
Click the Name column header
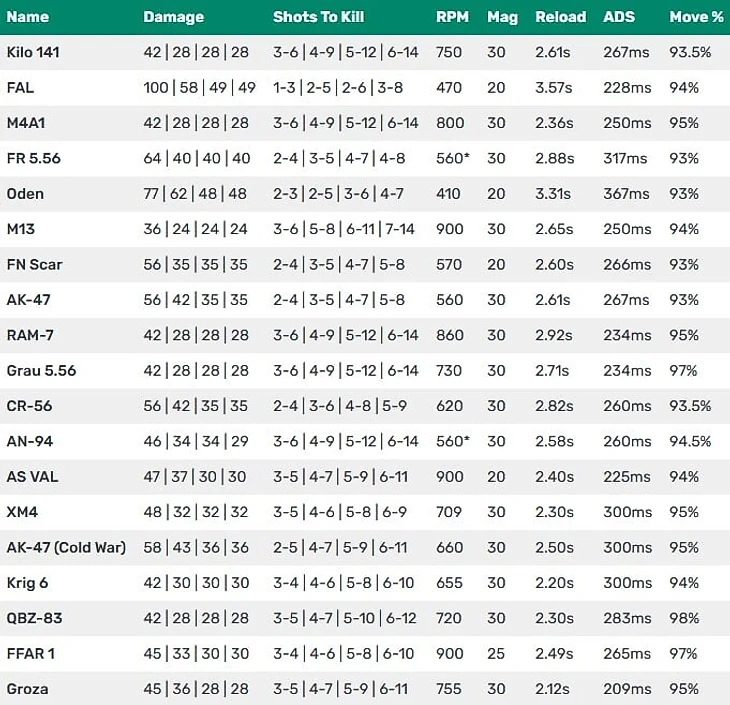point(27,17)
